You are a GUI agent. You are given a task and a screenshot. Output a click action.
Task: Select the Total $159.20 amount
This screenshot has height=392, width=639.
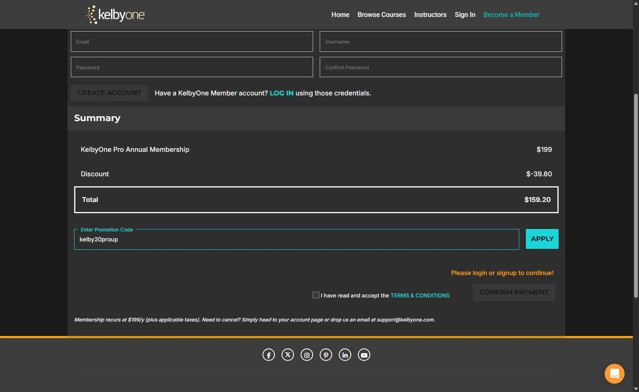click(x=537, y=200)
